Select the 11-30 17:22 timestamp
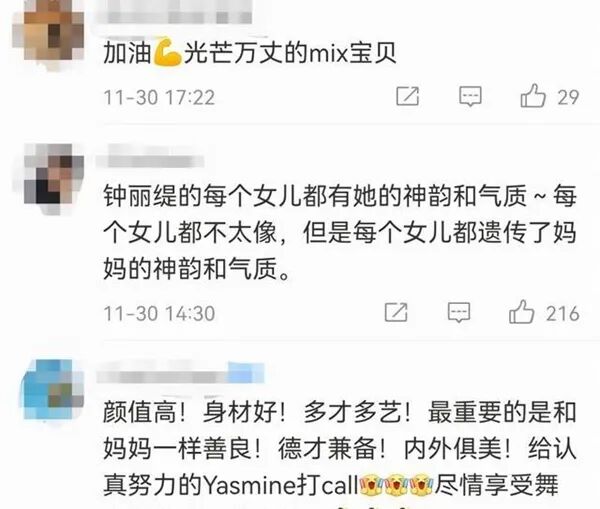The image size is (600, 509). [x=159, y=98]
